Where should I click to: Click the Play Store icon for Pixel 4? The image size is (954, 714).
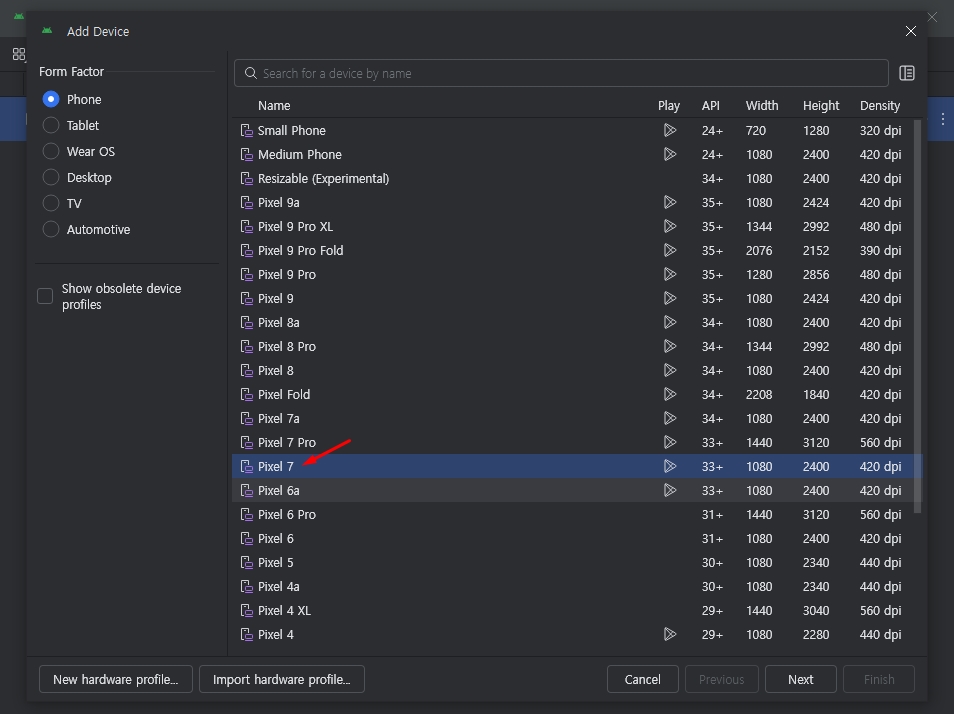pyautogui.click(x=670, y=634)
